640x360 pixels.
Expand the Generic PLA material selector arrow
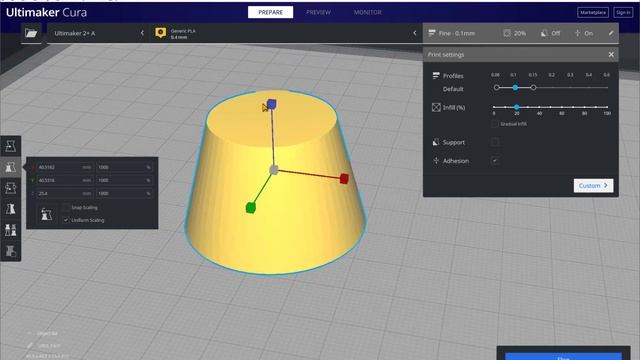click(415, 33)
